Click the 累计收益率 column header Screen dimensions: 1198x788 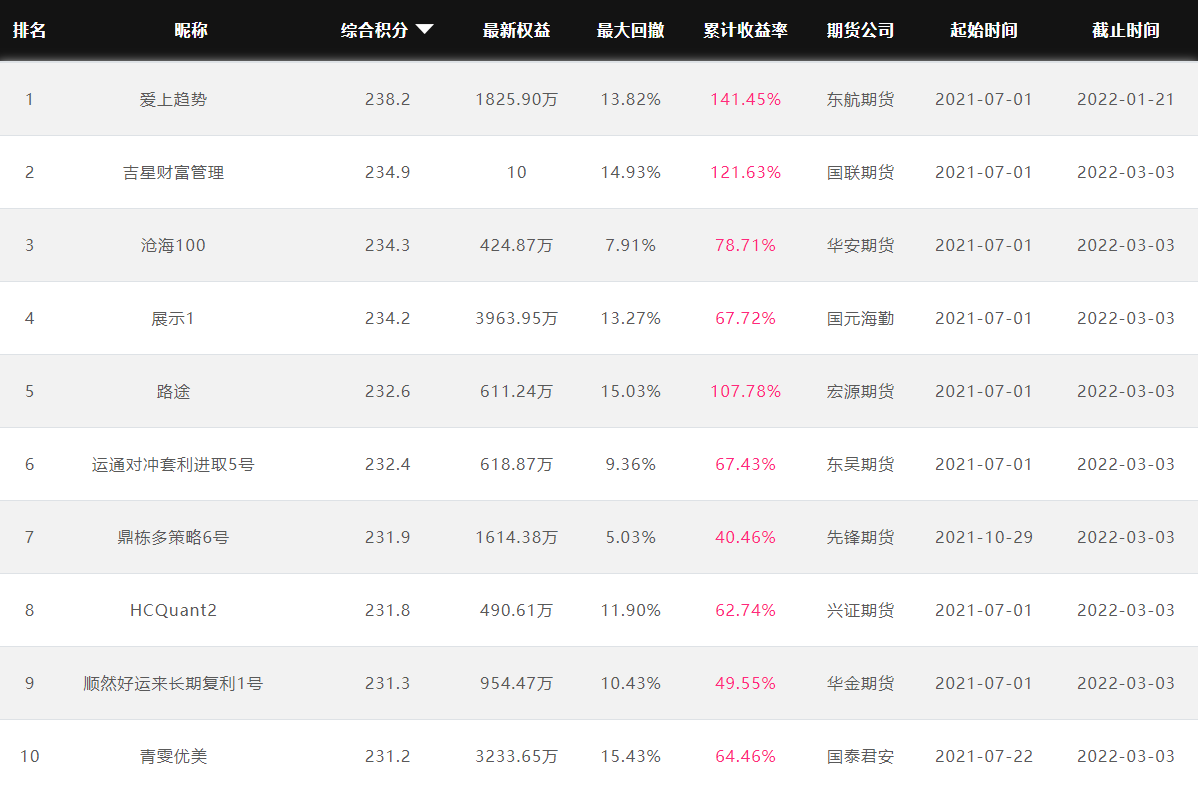[746, 31]
